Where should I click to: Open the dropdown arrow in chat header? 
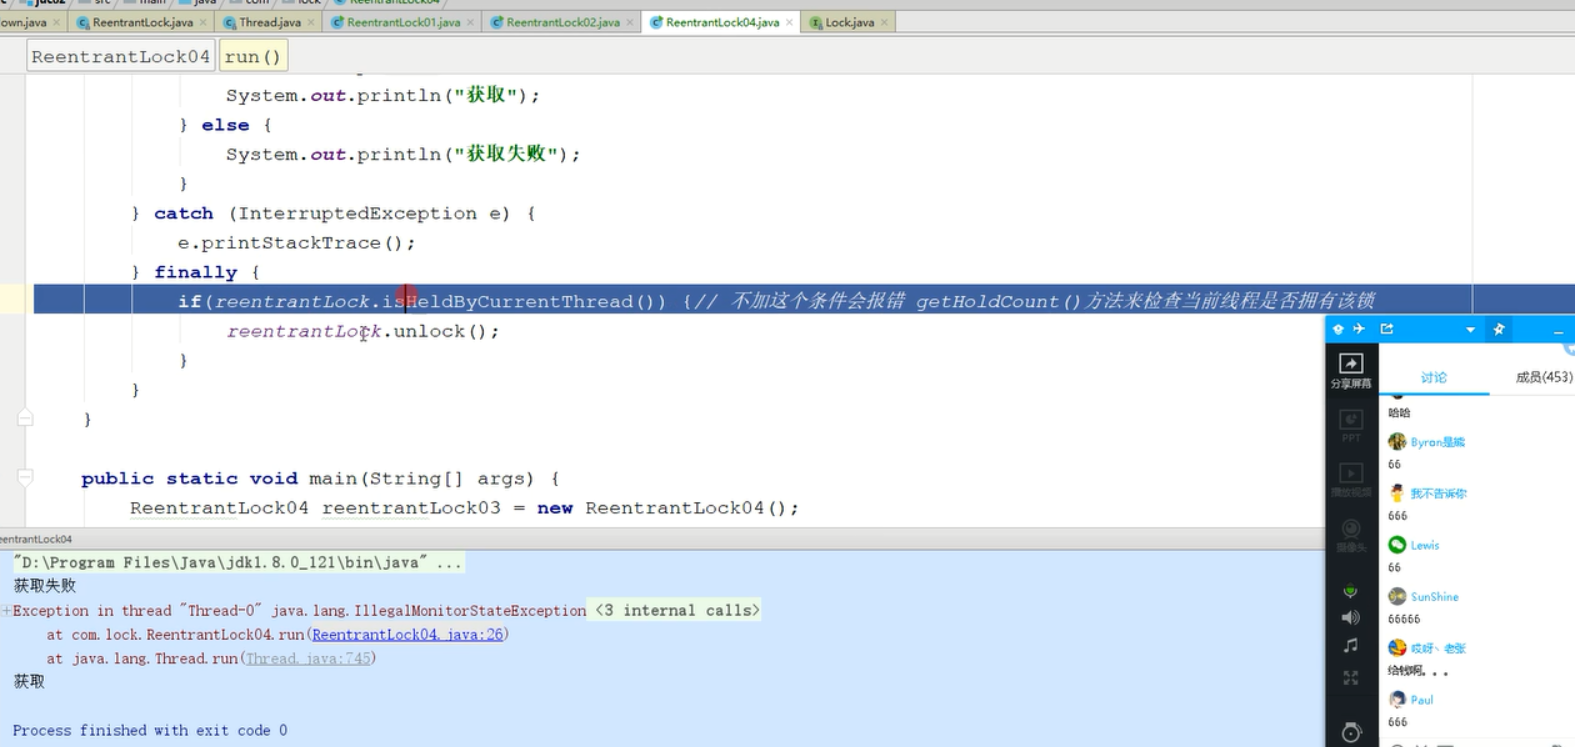(x=1470, y=330)
